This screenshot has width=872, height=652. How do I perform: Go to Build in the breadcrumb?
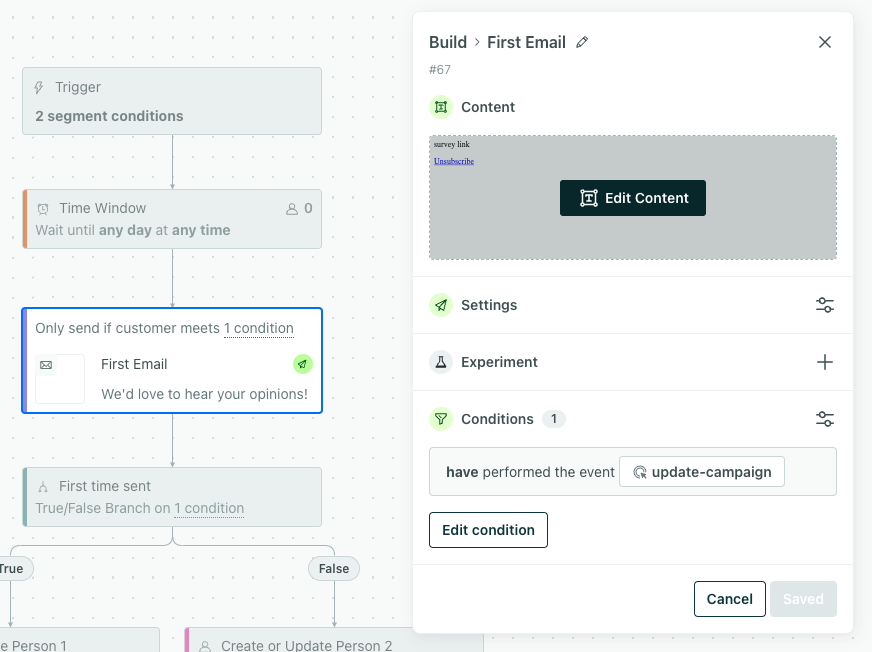click(x=448, y=42)
